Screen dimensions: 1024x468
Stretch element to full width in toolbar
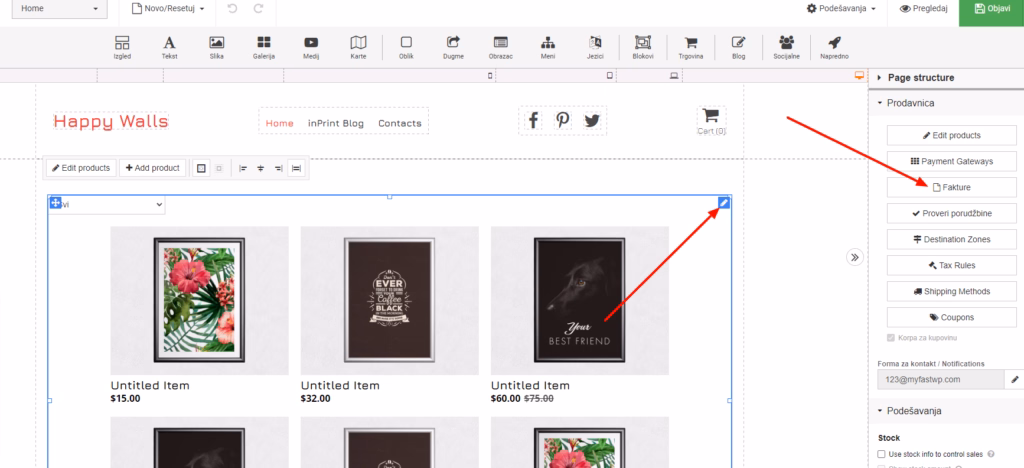click(296, 168)
